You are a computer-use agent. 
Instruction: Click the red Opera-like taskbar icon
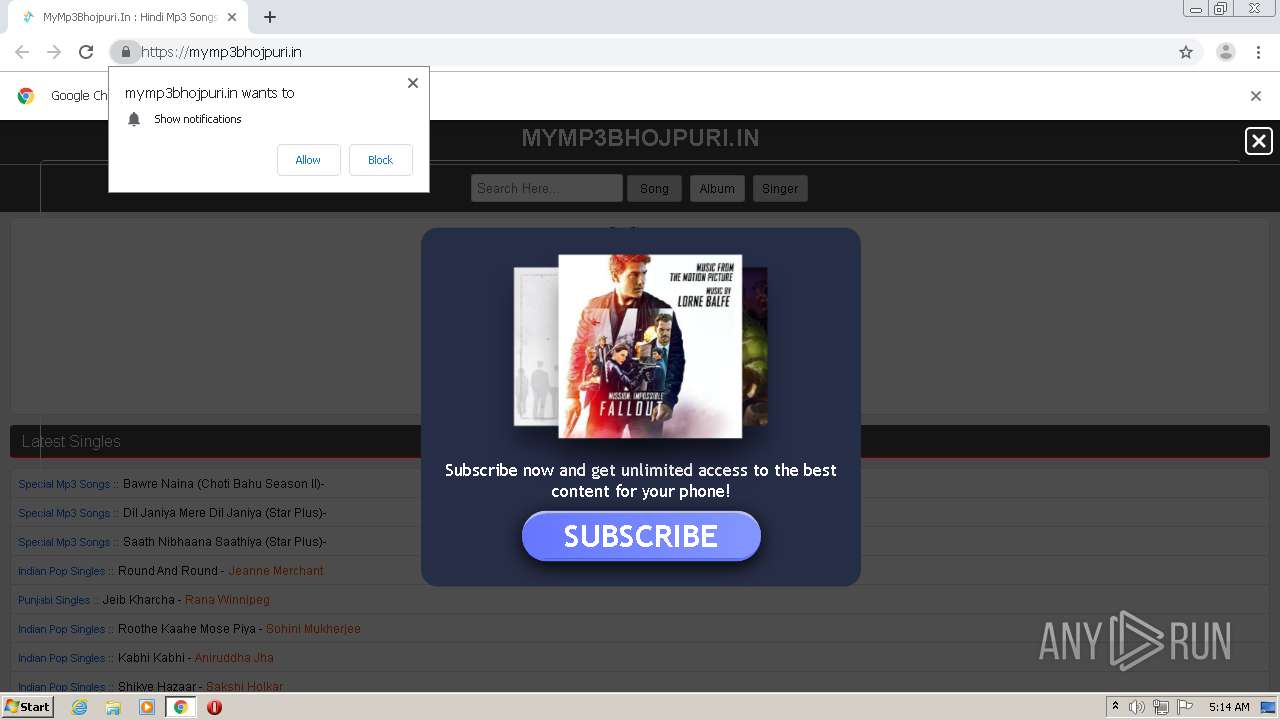pos(214,707)
